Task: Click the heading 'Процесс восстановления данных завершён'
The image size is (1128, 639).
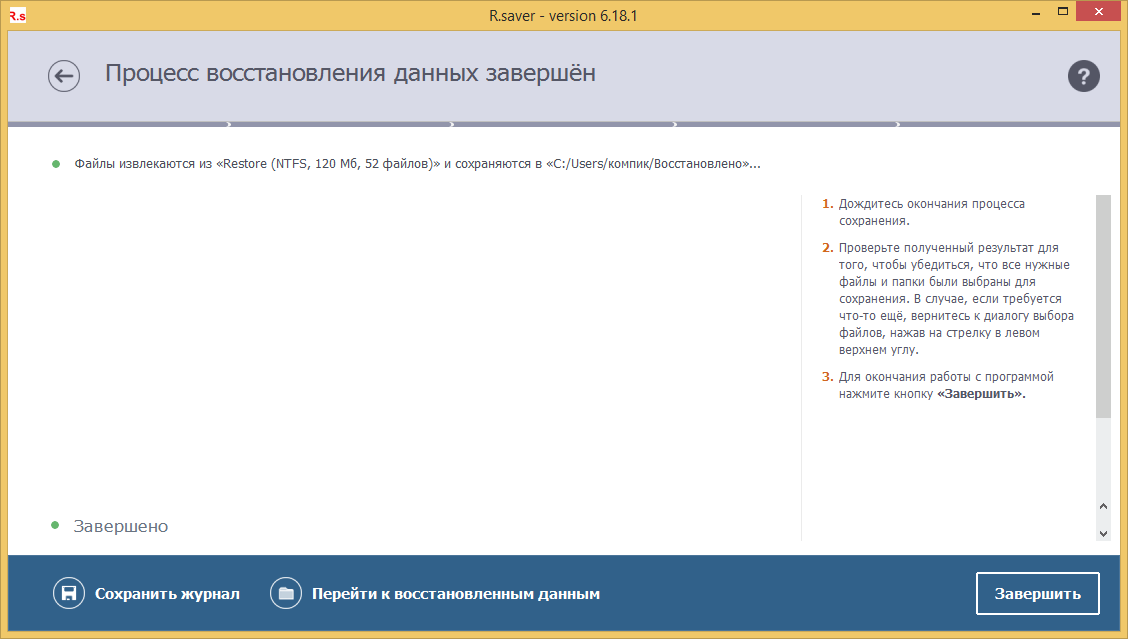Action: point(350,73)
